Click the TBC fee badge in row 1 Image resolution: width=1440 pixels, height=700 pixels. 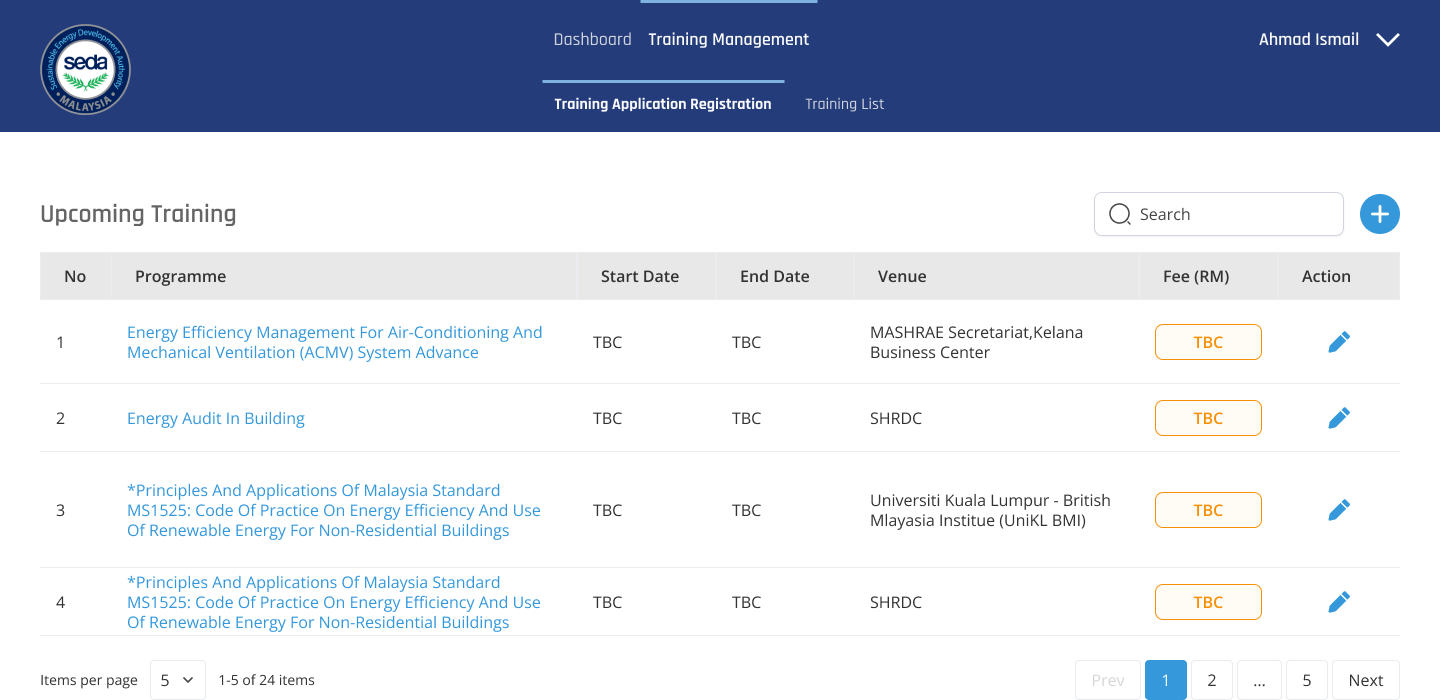click(x=1208, y=342)
